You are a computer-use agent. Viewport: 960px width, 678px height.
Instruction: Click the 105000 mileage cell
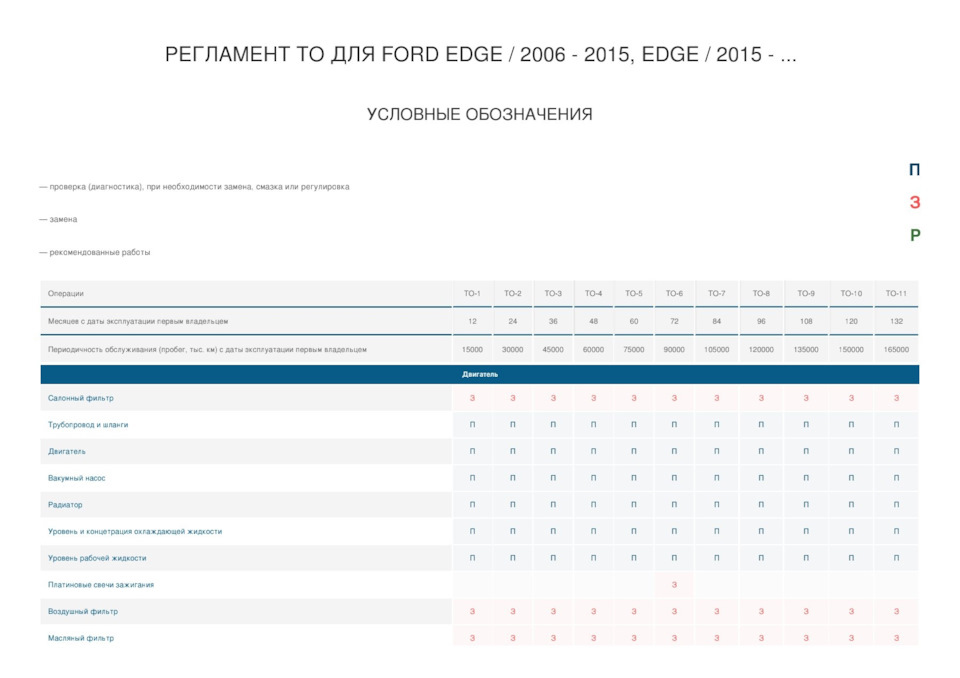tap(716, 350)
